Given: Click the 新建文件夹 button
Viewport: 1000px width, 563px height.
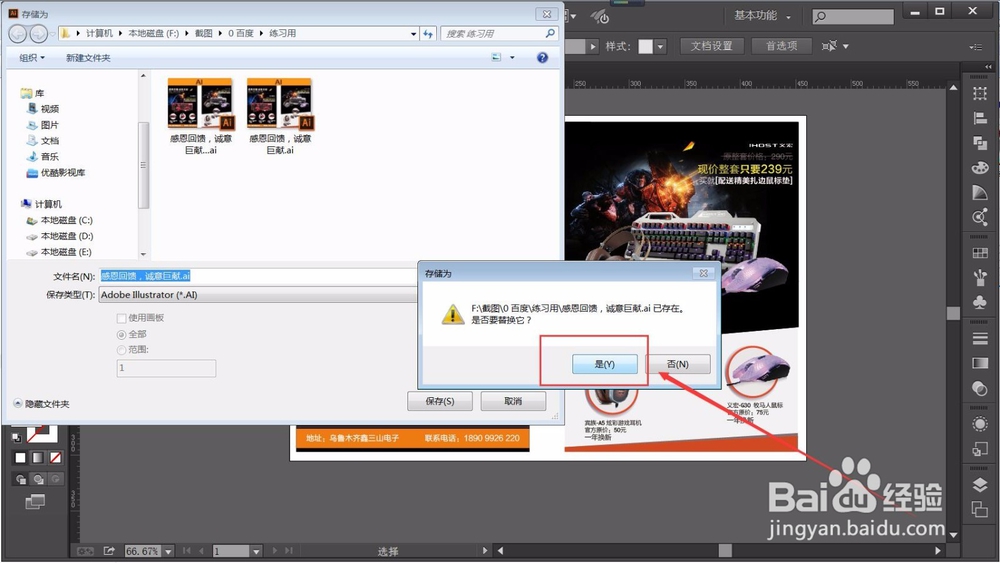Looking at the screenshot, I should pos(88,57).
